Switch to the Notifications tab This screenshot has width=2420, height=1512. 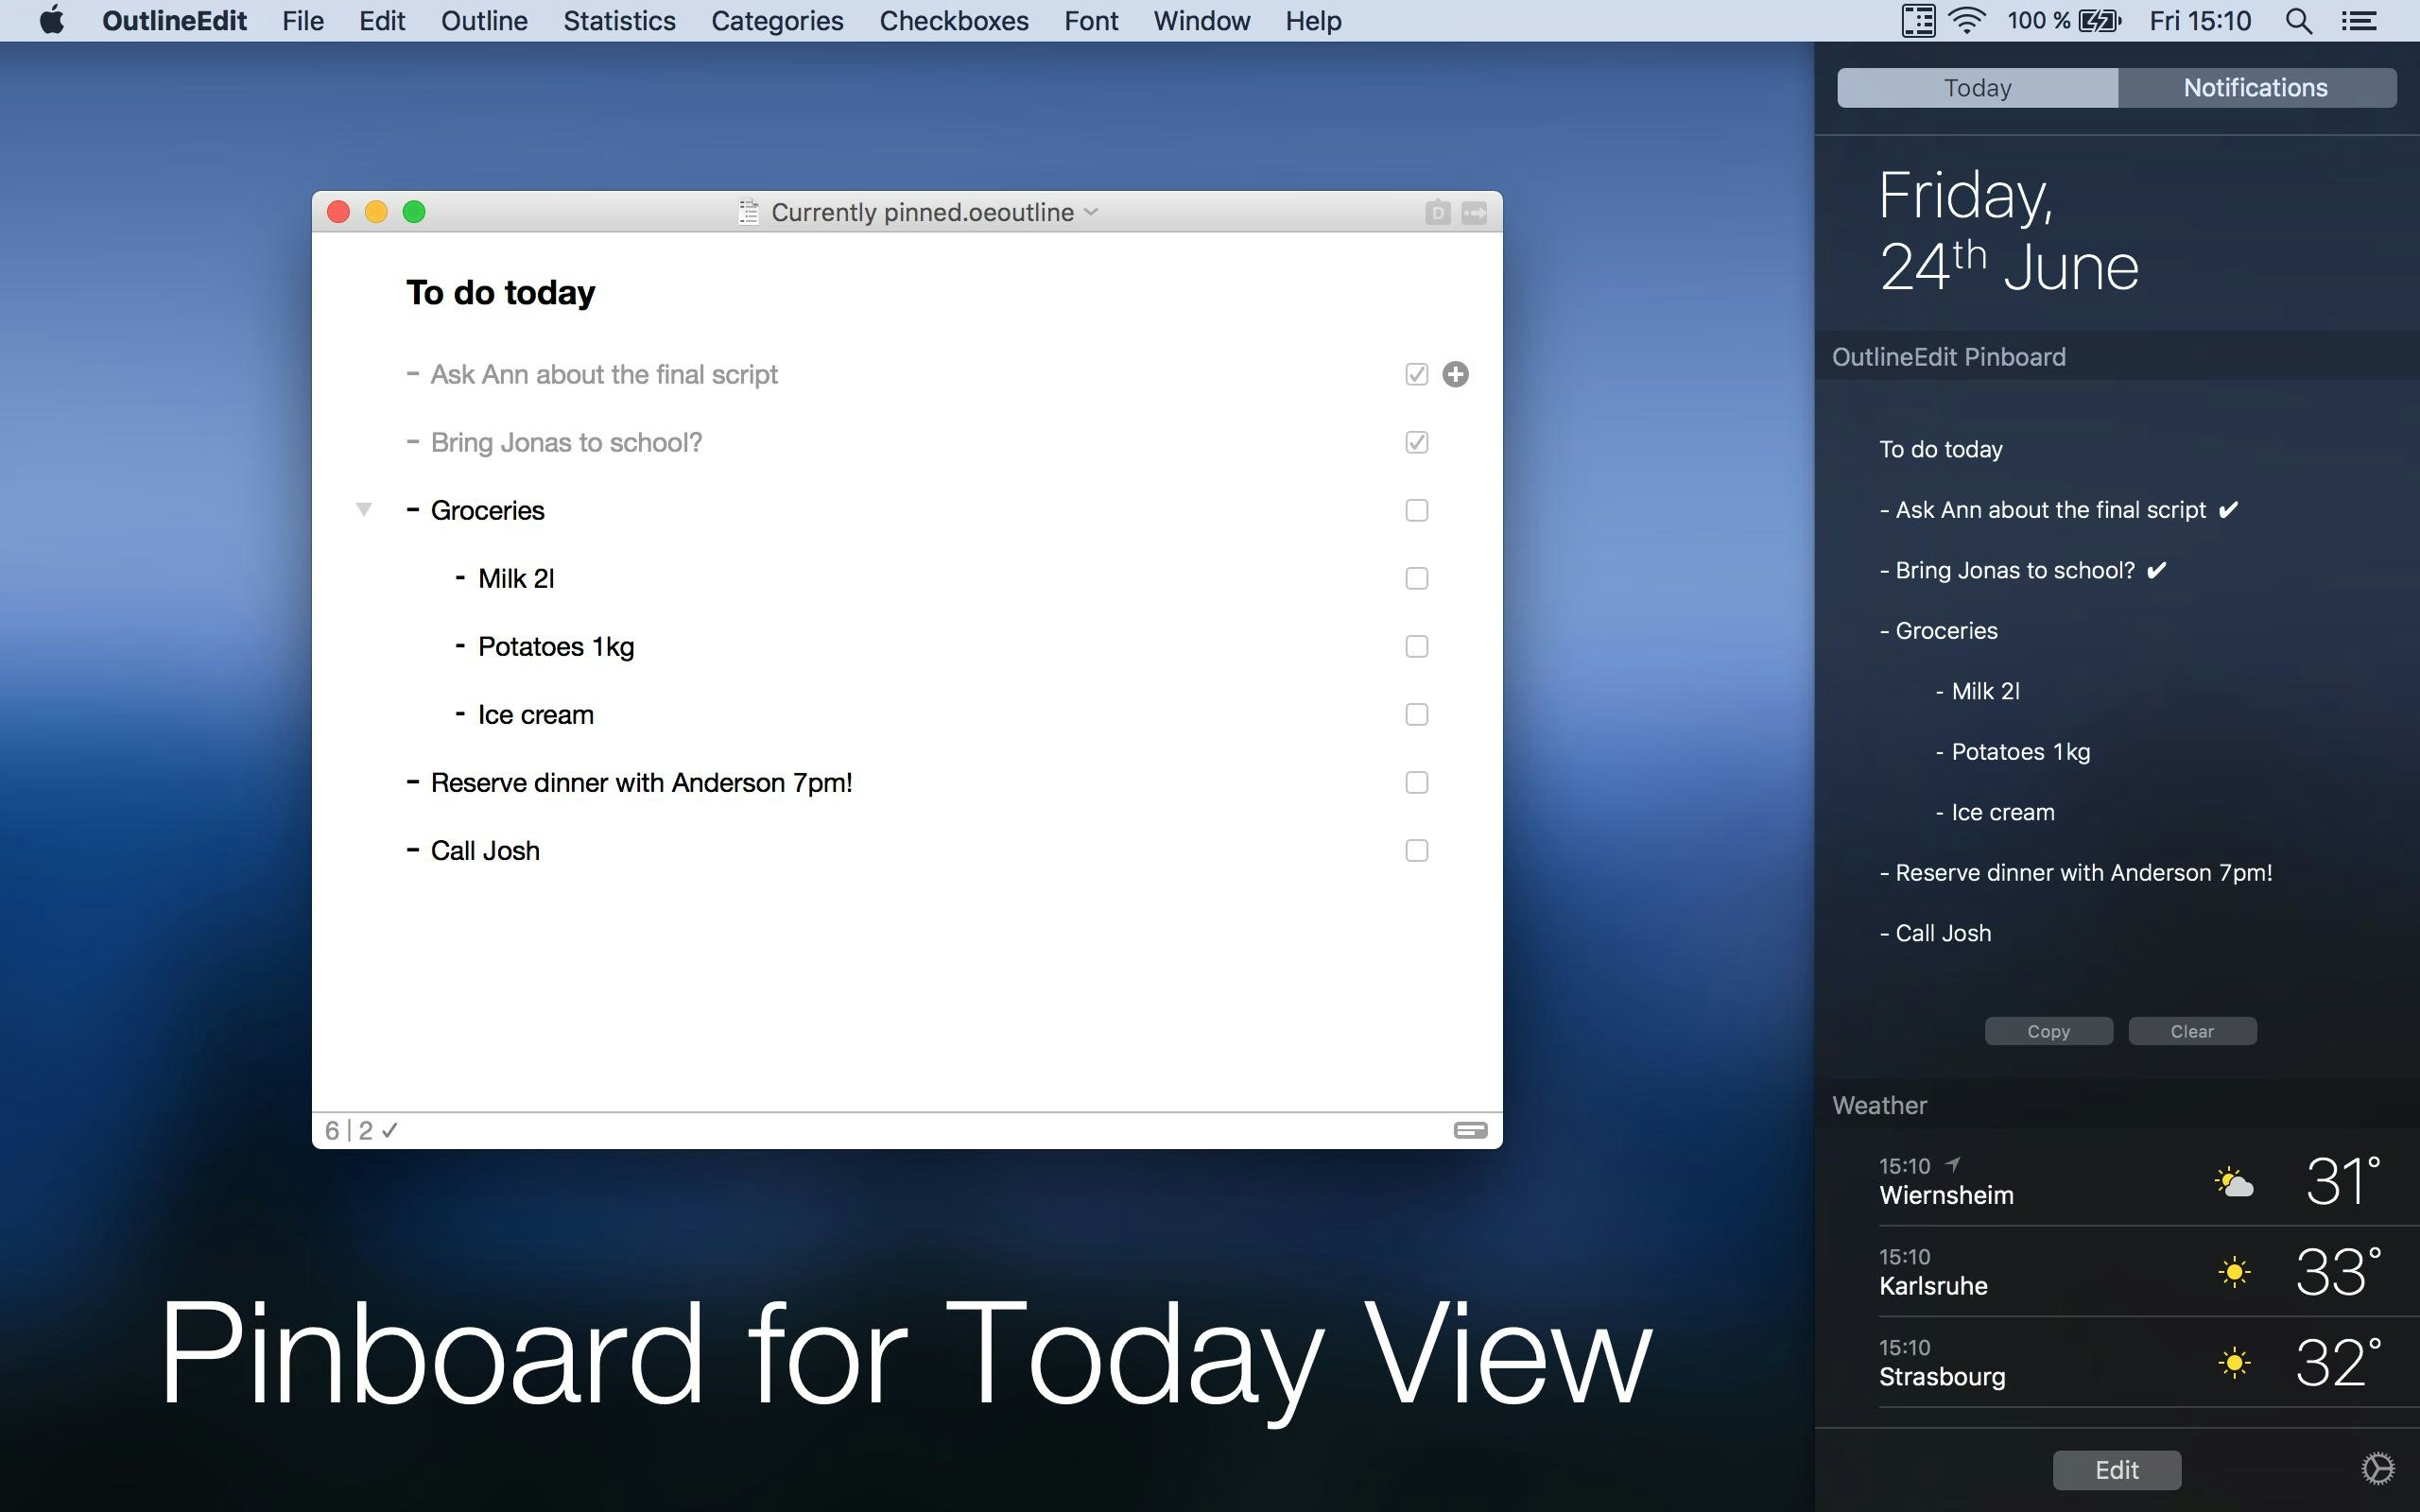[2255, 88]
